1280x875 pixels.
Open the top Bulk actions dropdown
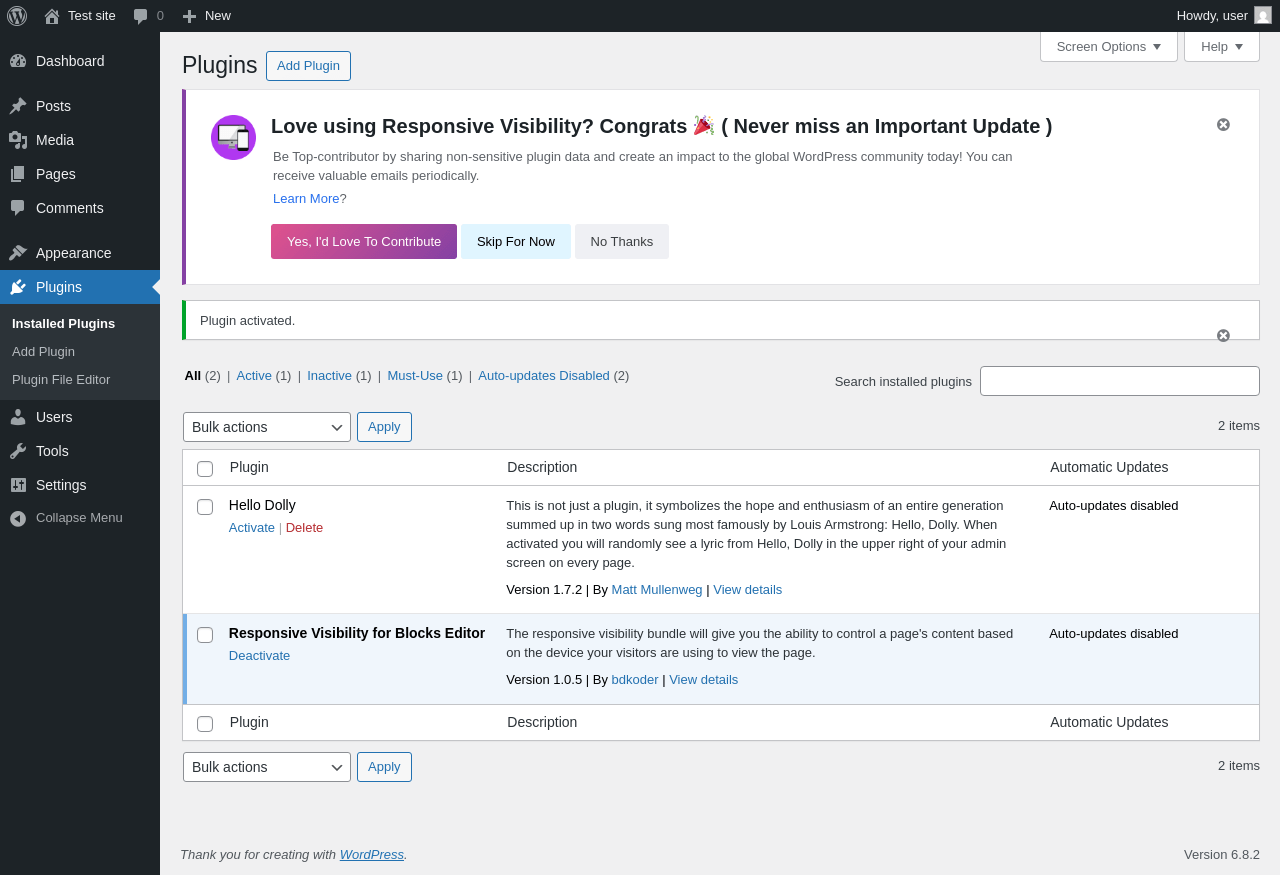tap(267, 427)
